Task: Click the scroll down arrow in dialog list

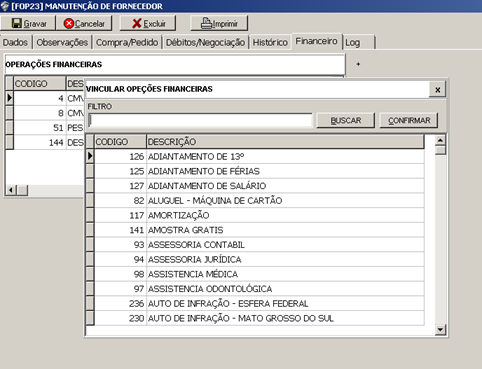Action: (440, 330)
